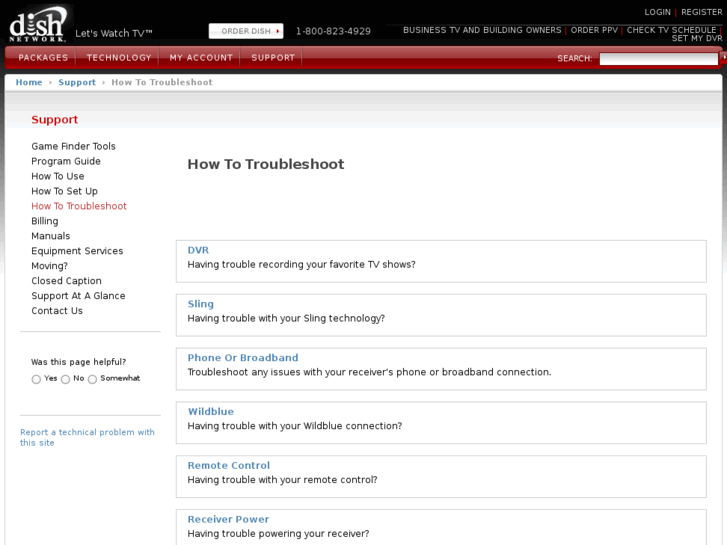
Task: Open How To Set Up in sidebar
Action: point(64,191)
